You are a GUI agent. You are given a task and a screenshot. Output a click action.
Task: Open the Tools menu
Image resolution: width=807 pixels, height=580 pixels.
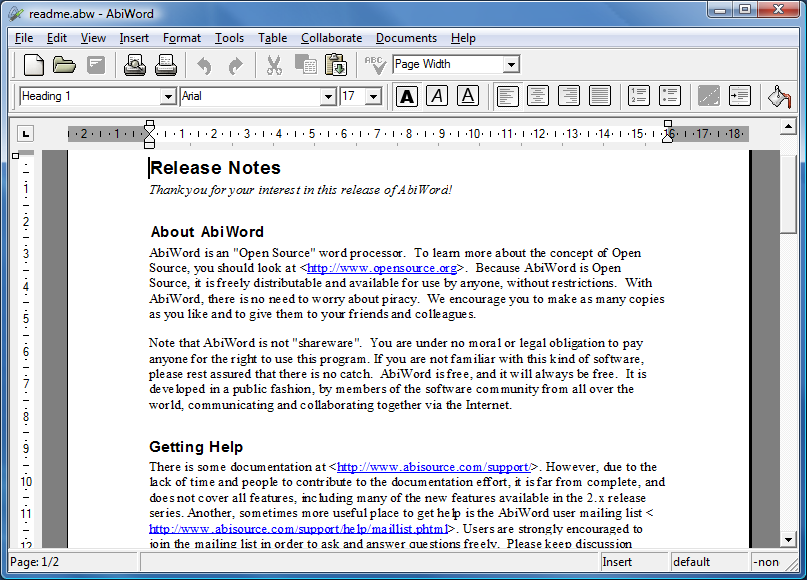229,38
